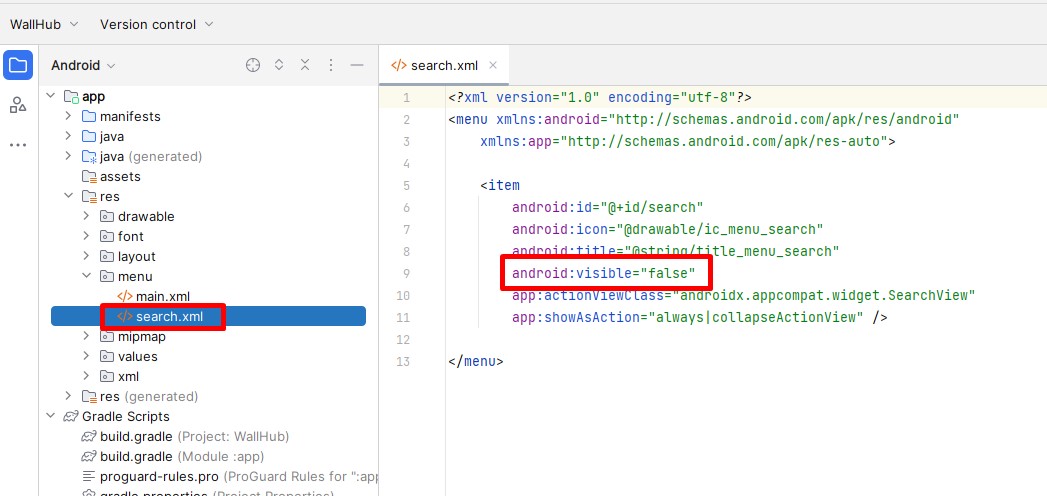Open the Version control dropdown
Viewport: 1047px width, 496px height.
(x=157, y=24)
